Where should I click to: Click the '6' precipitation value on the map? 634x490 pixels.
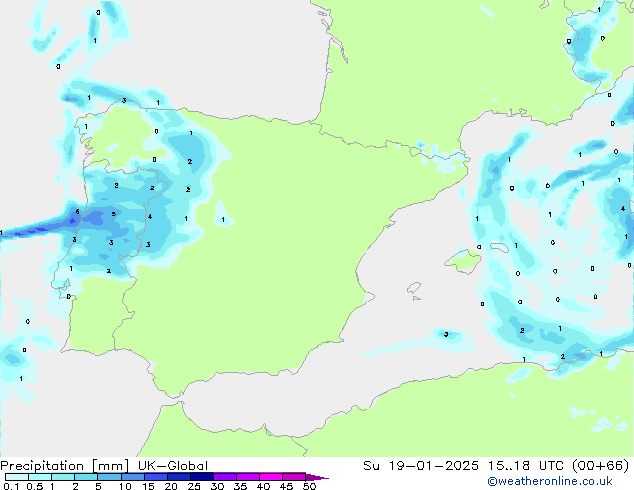[x=78, y=211]
